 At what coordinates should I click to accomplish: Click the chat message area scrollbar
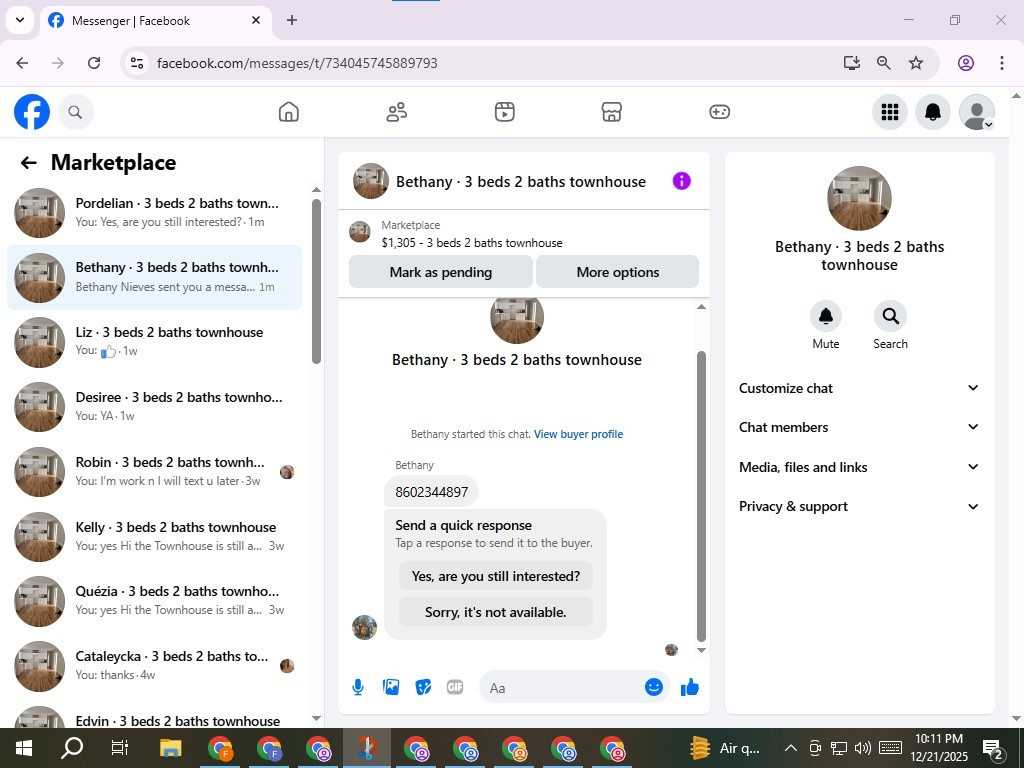[701, 496]
